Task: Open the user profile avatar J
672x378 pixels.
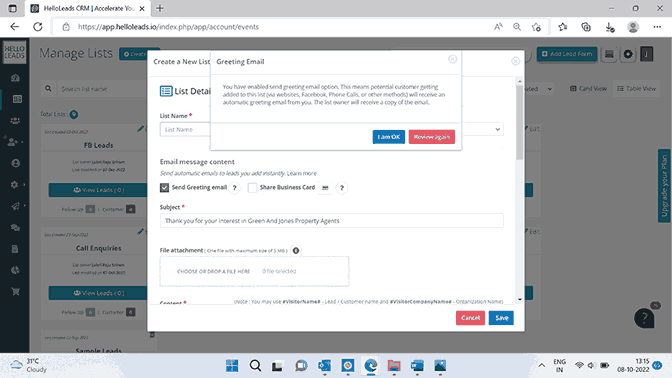Action: click(x=647, y=54)
